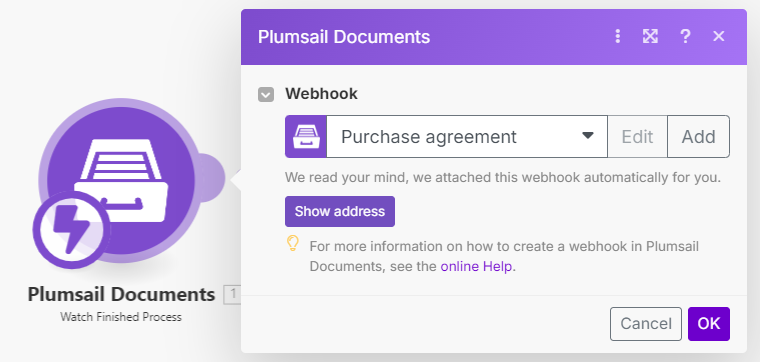Select the Plumsail Documents module circle

122,180
